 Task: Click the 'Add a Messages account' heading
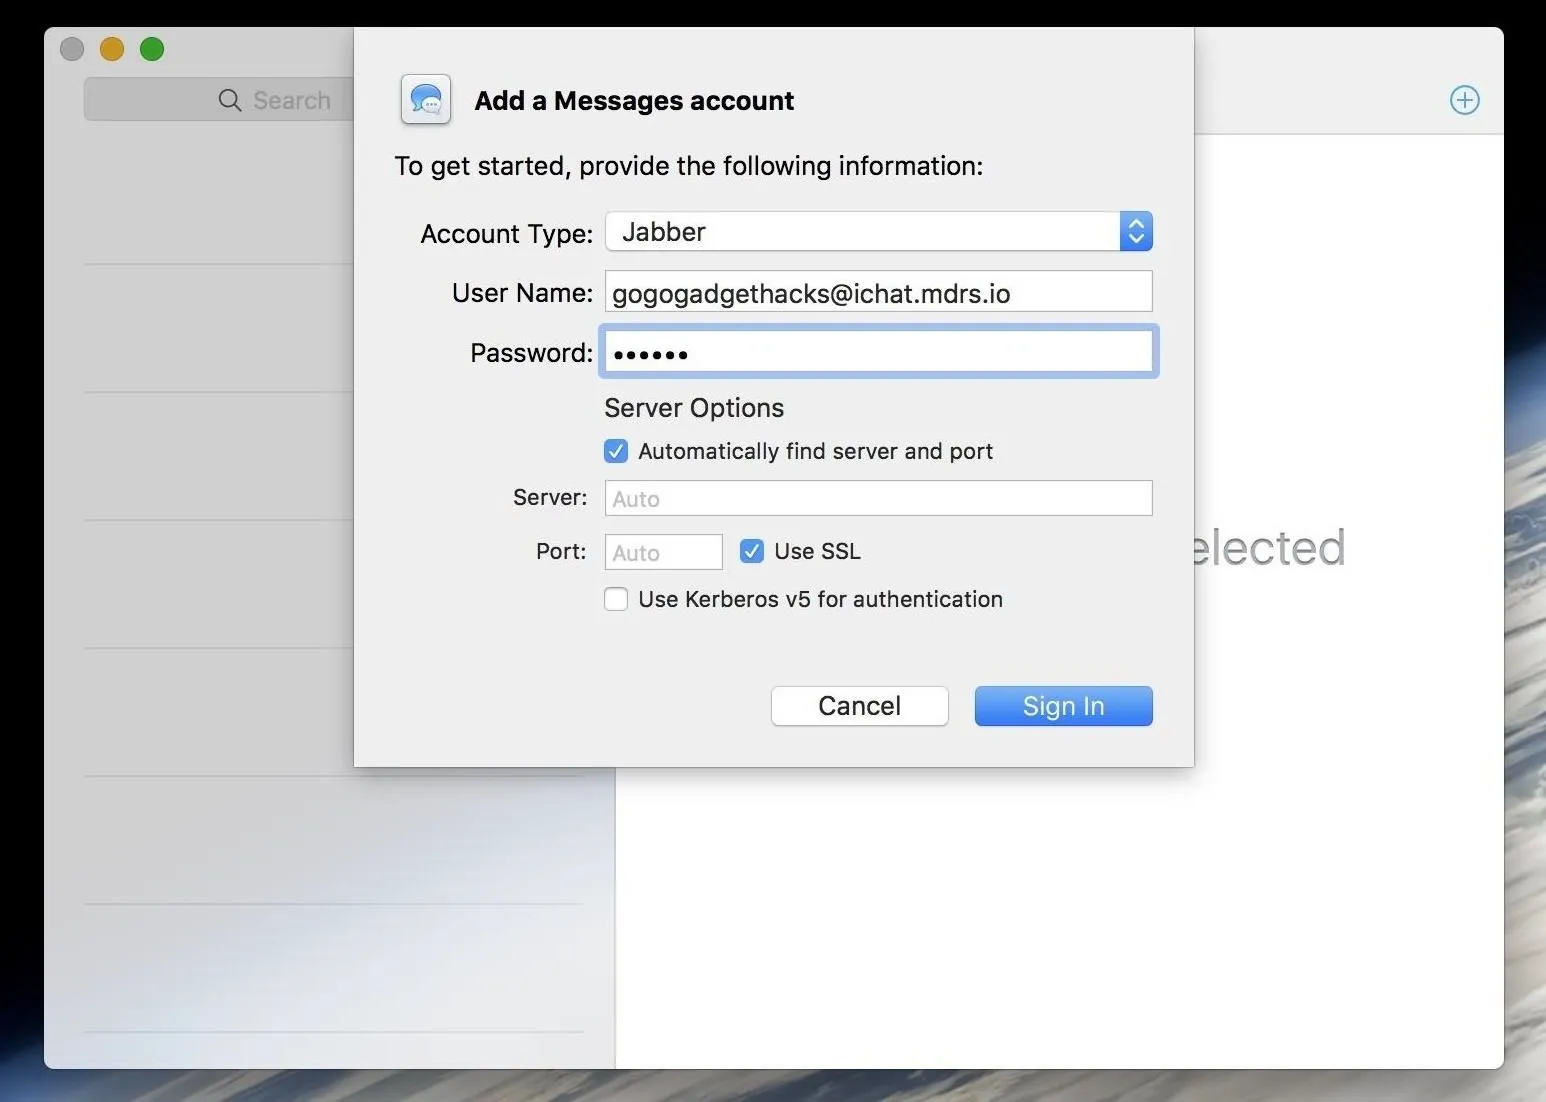(x=634, y=101)
